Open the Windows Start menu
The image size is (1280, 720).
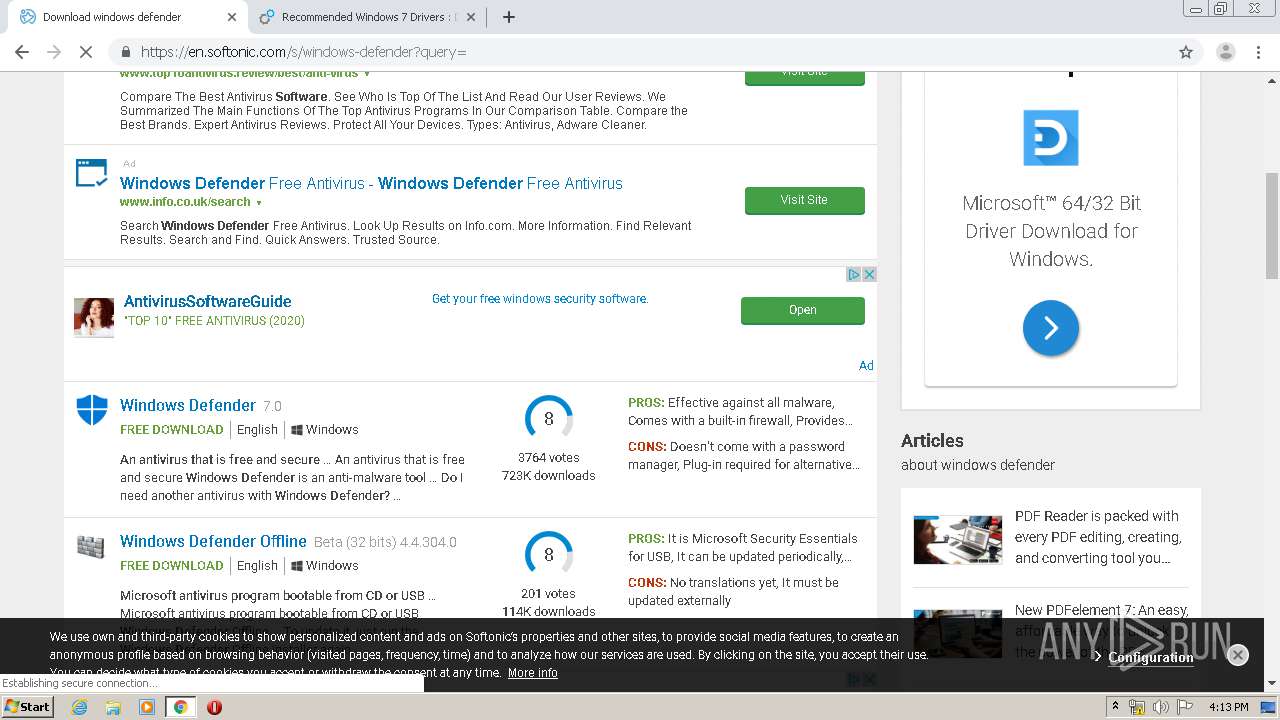[27, 707]
